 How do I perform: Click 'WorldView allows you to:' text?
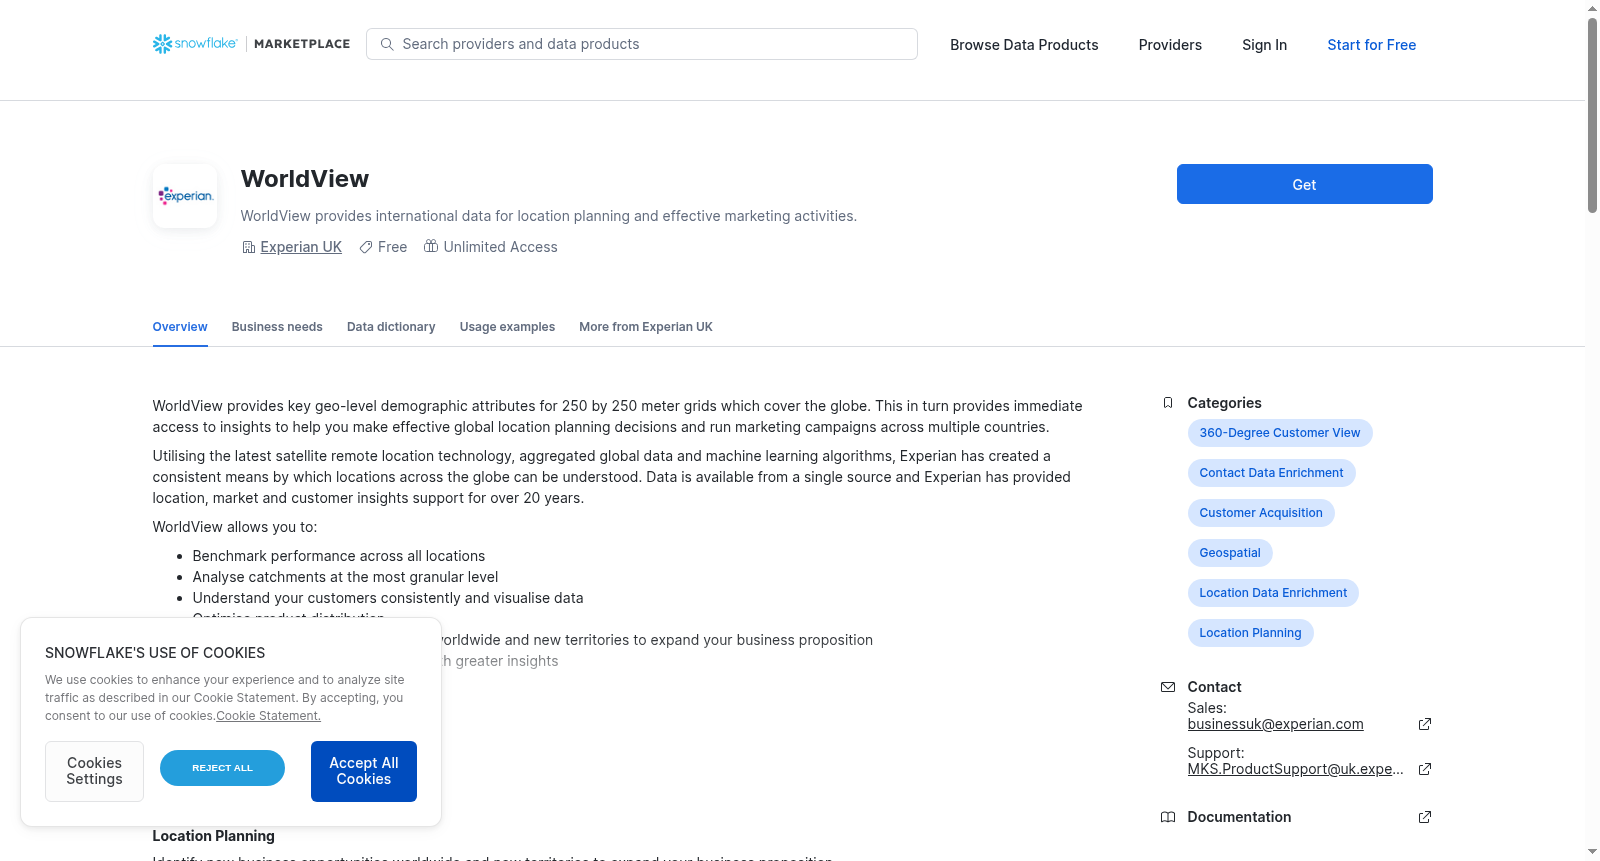click(x=235, y=527)
